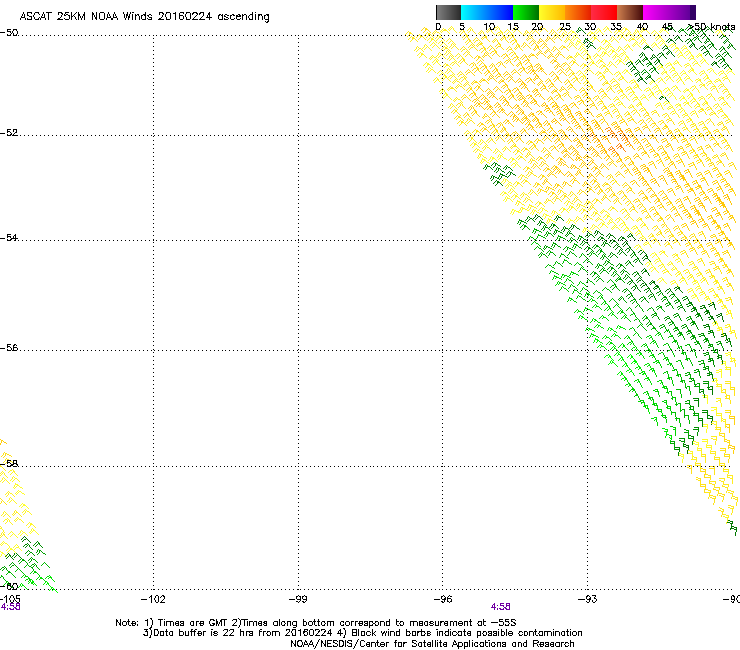Viewport: 740px width, 650px height.
Task: Click the gray 0-5 knots color segment
Action: (448, 12)
